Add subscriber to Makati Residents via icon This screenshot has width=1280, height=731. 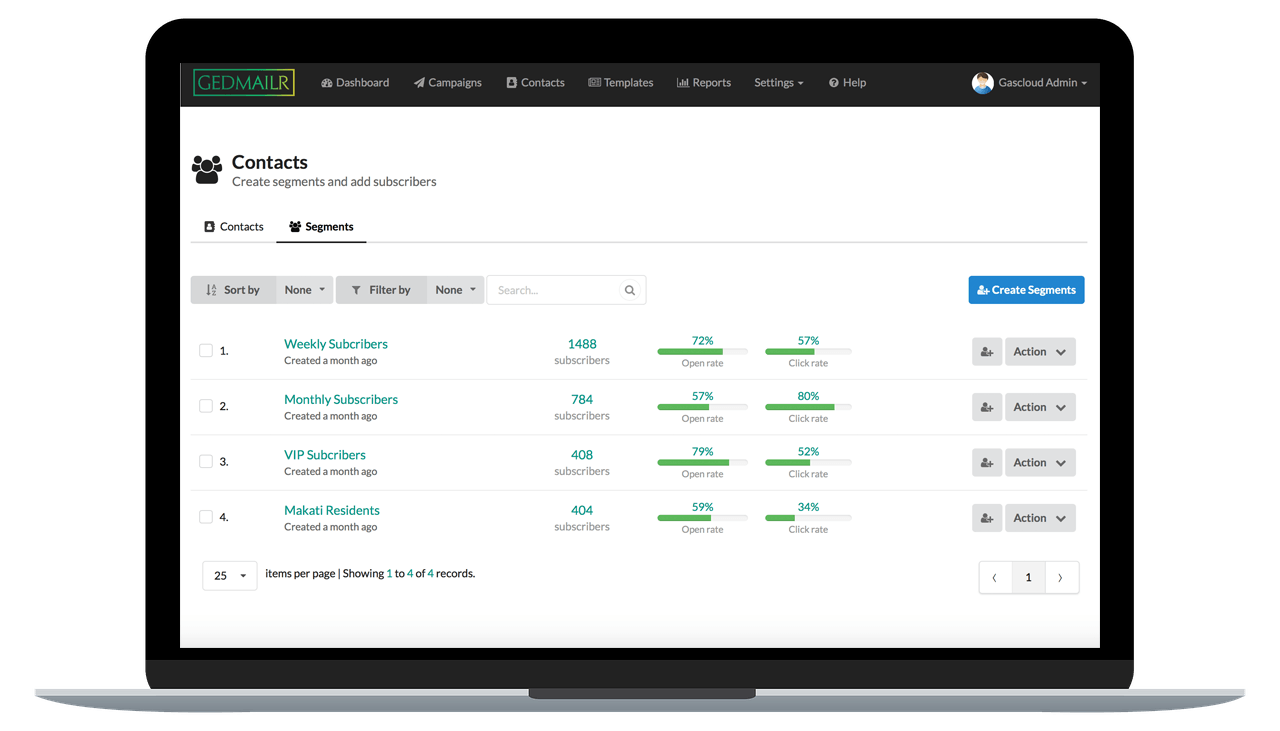987,518
